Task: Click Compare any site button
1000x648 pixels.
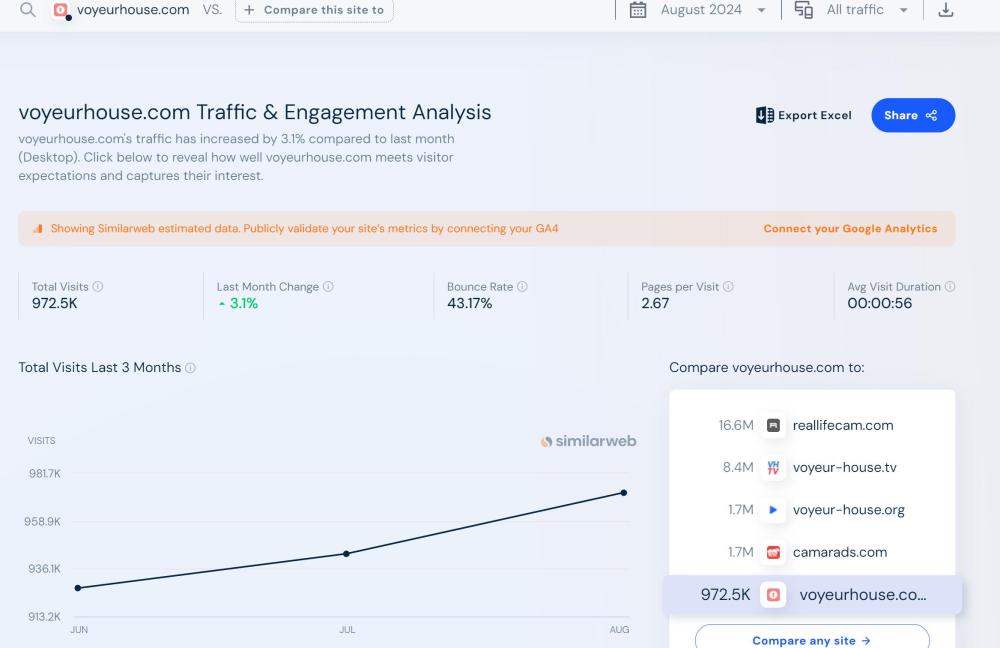Action: (811, 640)
